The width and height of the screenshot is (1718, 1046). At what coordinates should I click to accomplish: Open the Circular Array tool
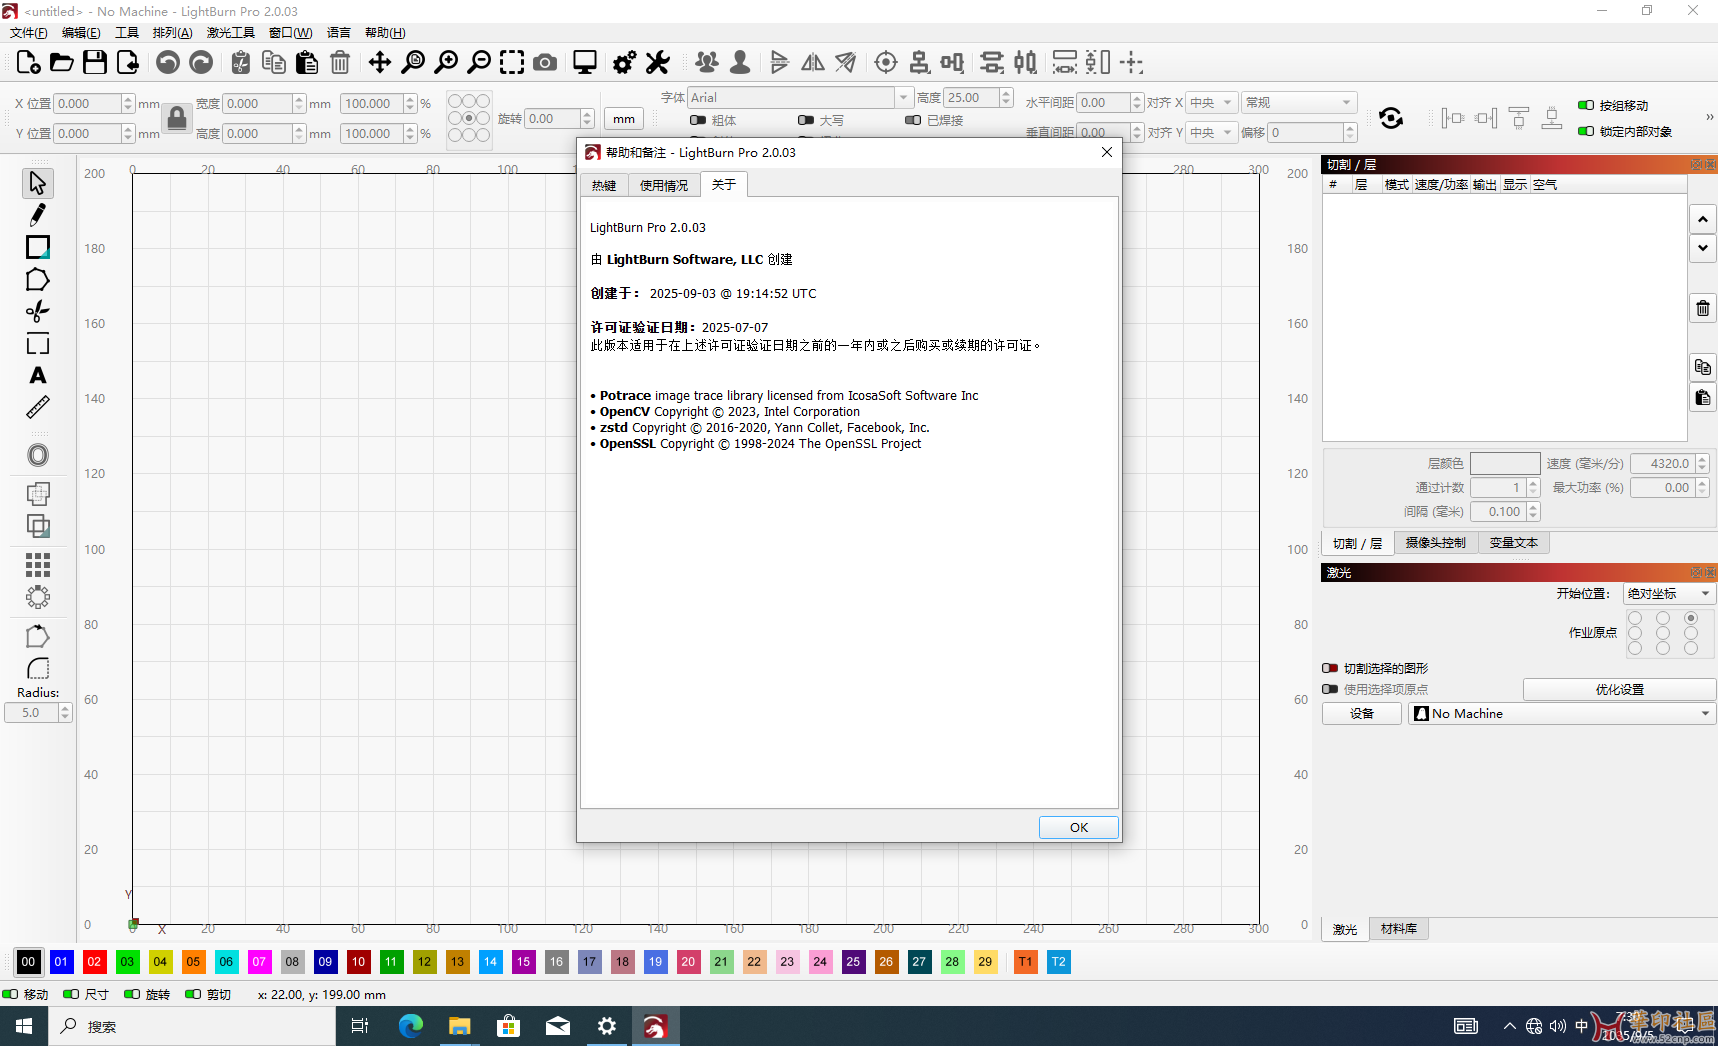[38, 597]
